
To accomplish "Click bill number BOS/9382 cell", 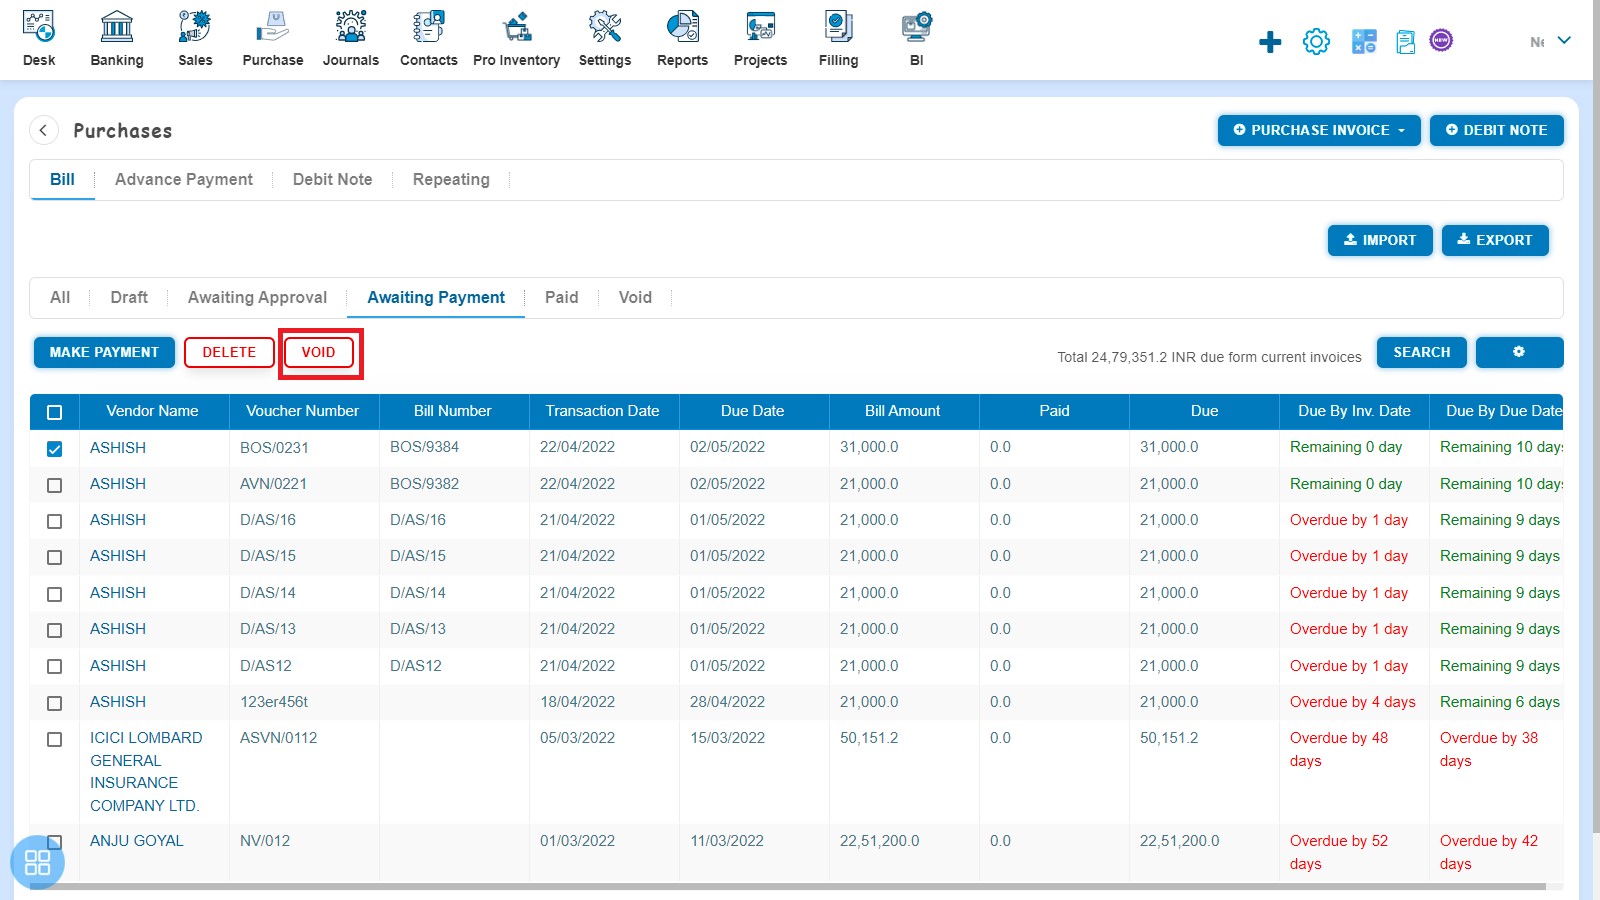I will pos(425,484).
